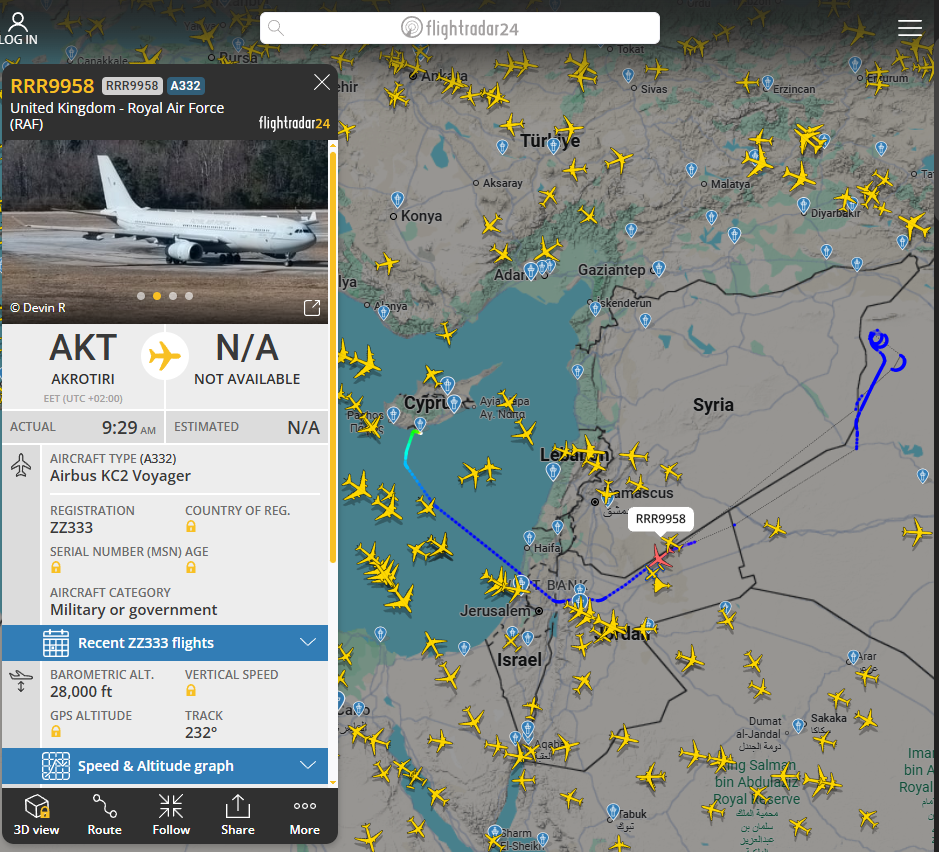
Task: Click the locked Serial Number padlock
Action: [56, 567]
